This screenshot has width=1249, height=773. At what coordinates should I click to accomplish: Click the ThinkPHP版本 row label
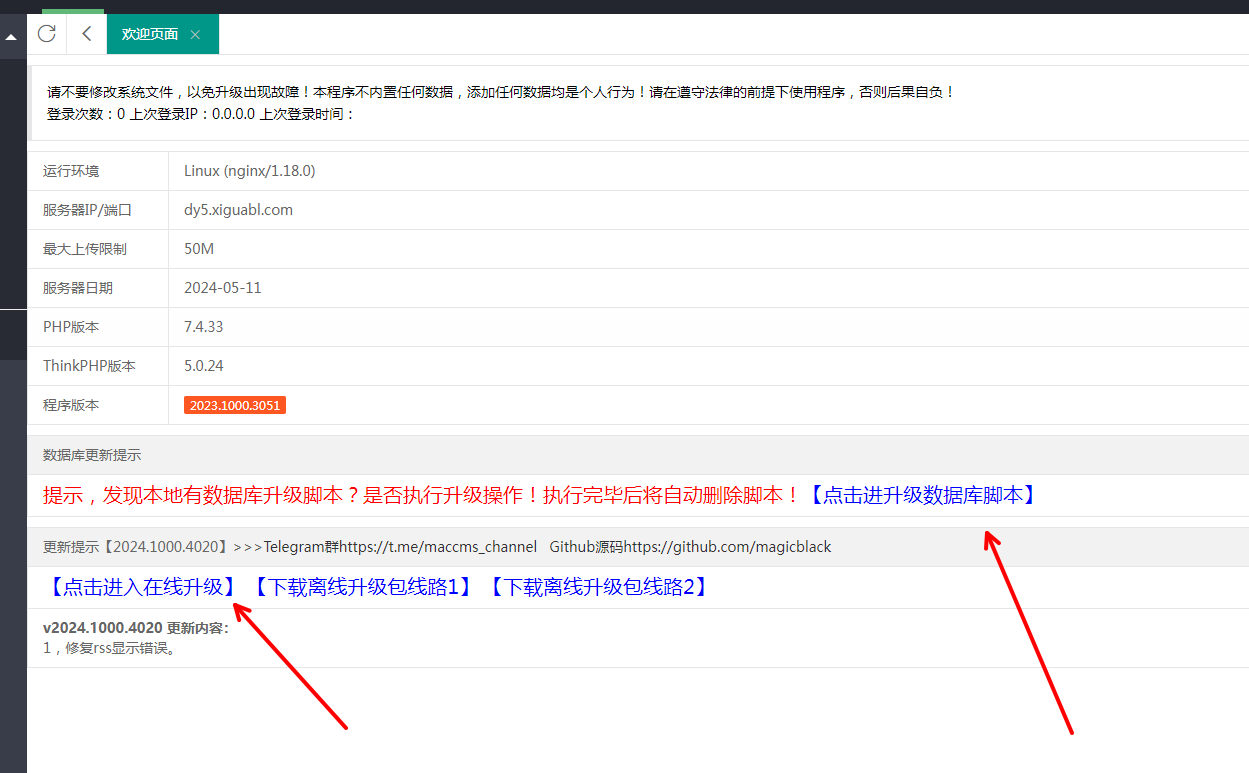point(89,366)
